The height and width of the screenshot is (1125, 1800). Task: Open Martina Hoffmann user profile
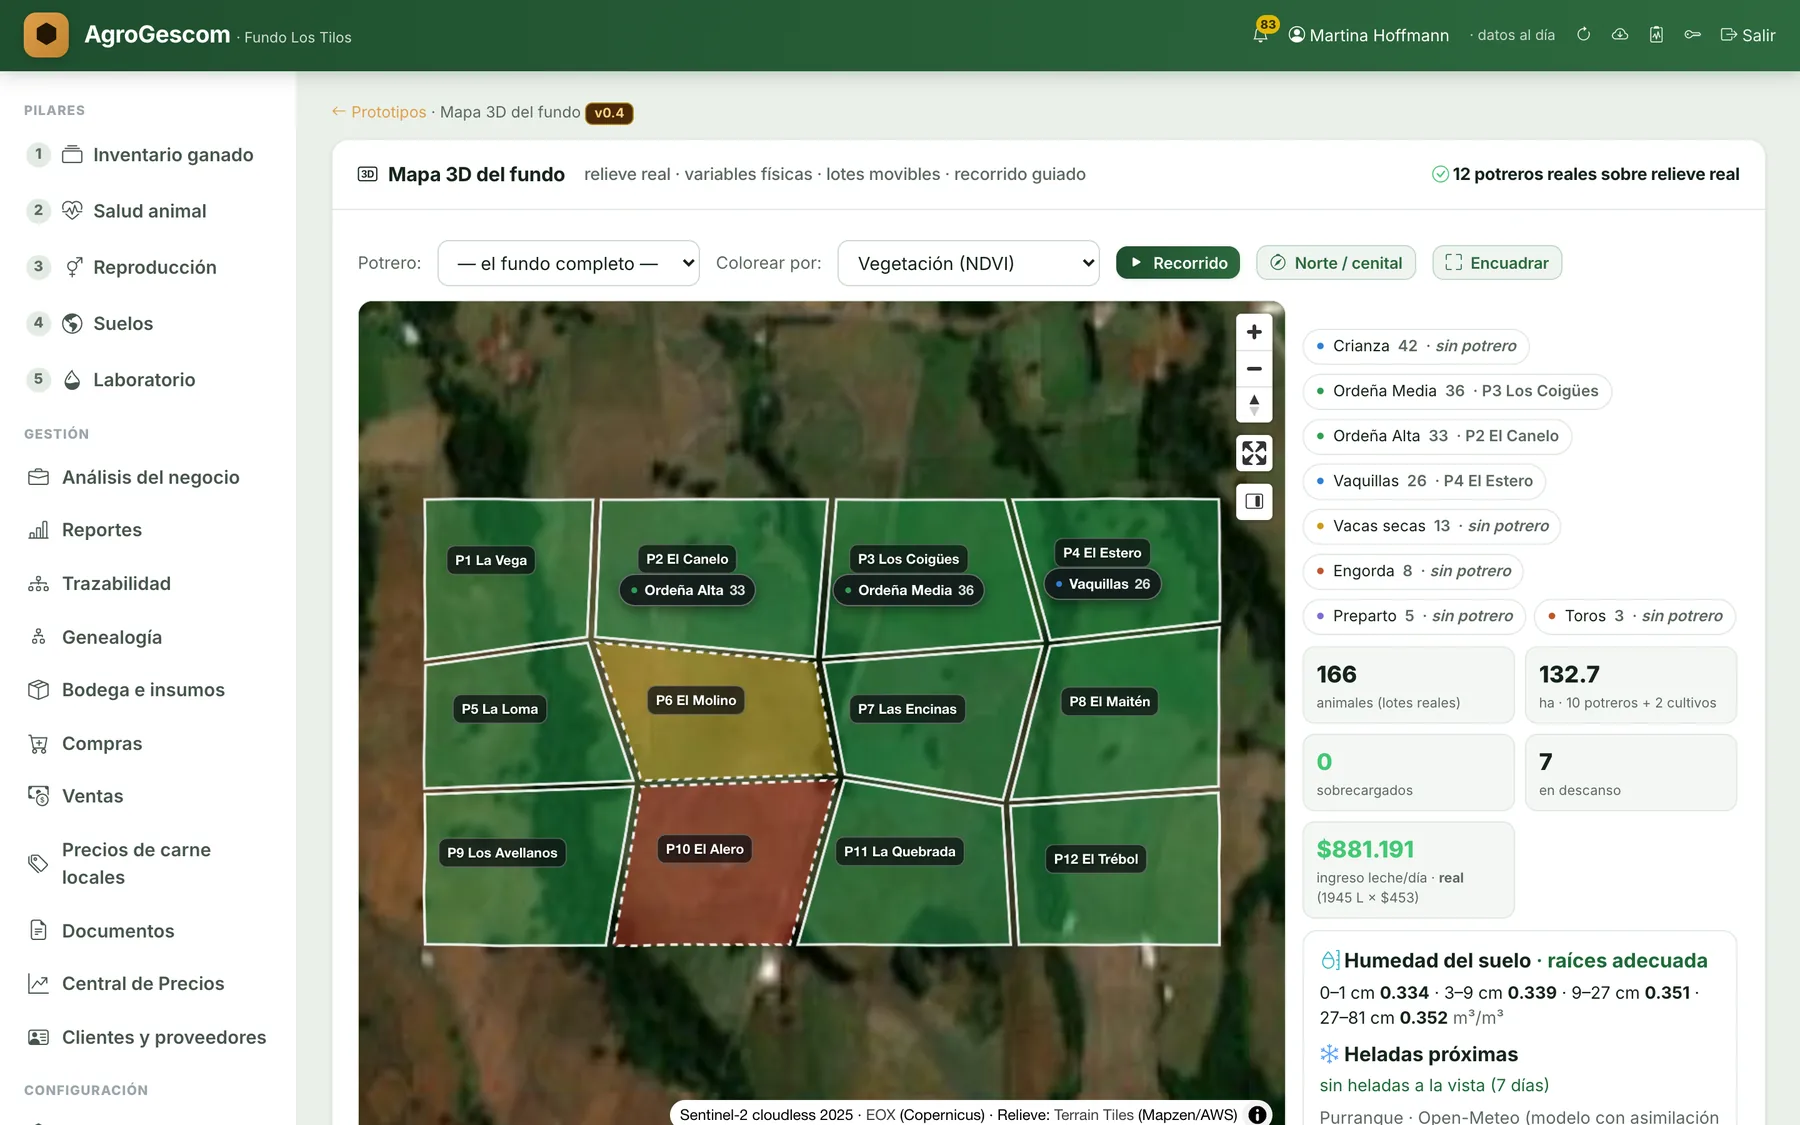1368,35
